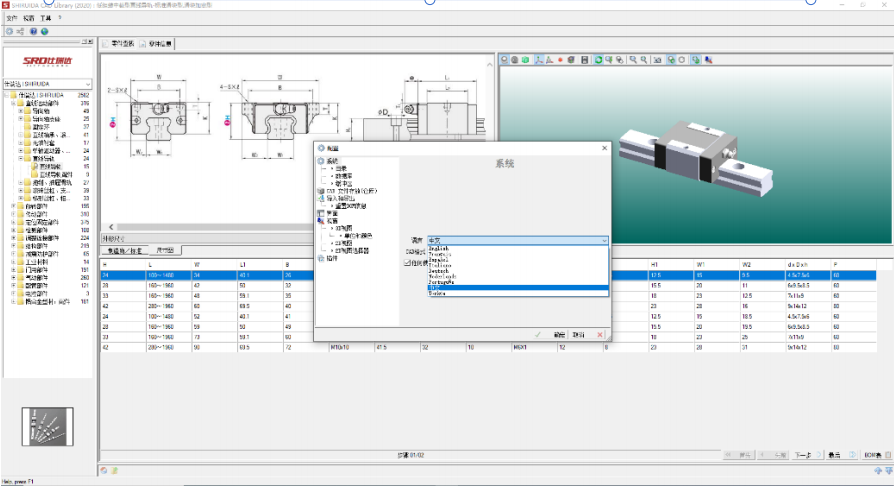Viewport: 894px width, 487px height.
Task: Click the globe icon in top toolbar
Action: (44, 31)
